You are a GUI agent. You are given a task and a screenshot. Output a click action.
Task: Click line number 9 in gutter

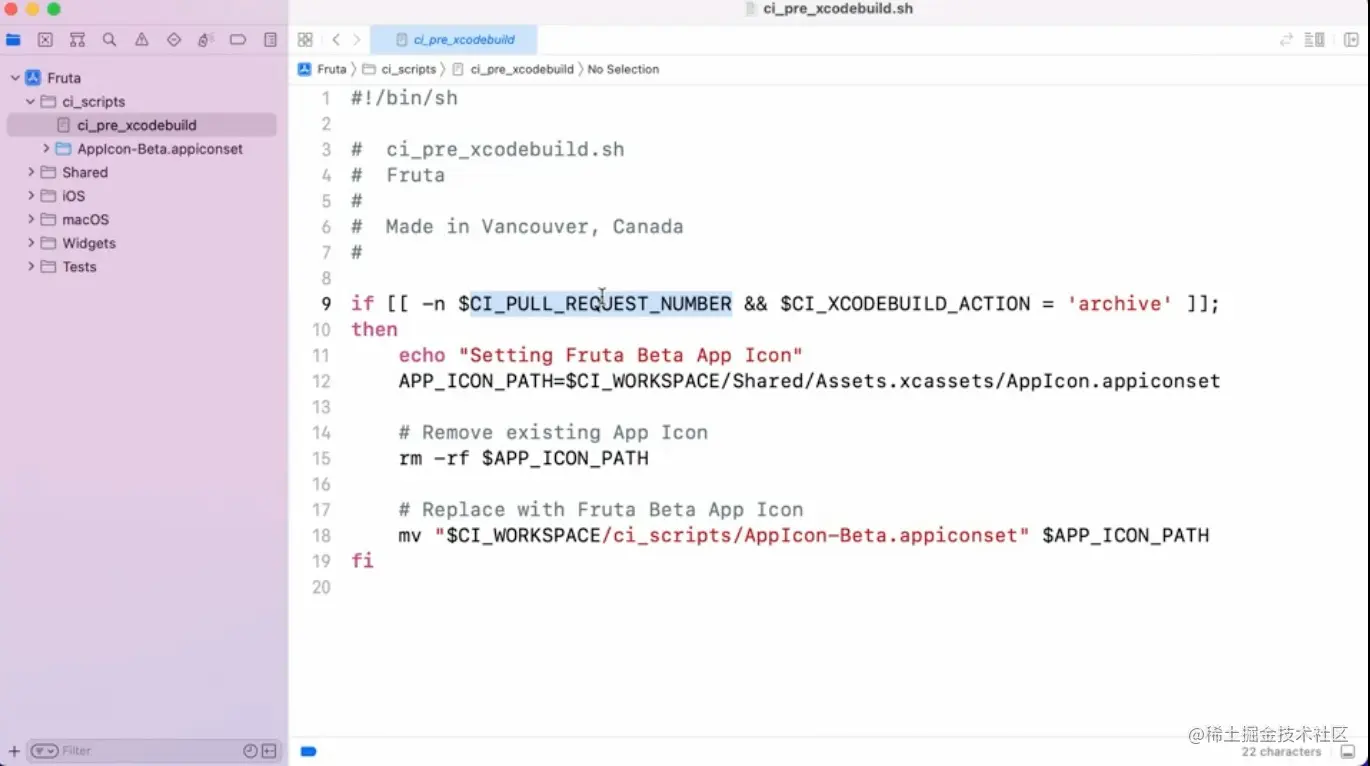[326, 304]
